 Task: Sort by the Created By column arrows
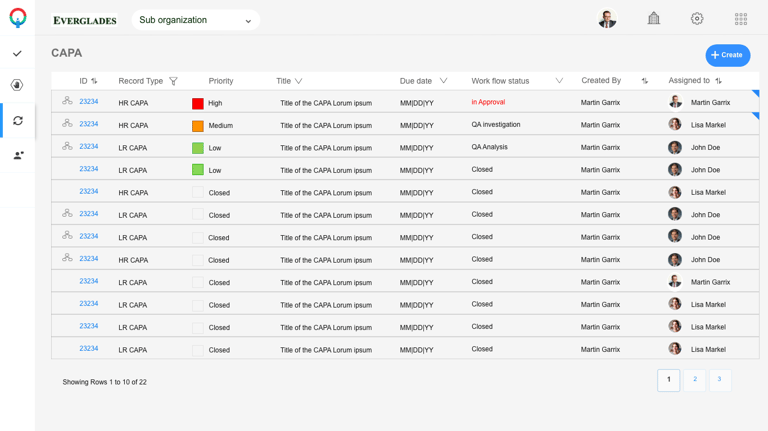[x=645, y=81]
